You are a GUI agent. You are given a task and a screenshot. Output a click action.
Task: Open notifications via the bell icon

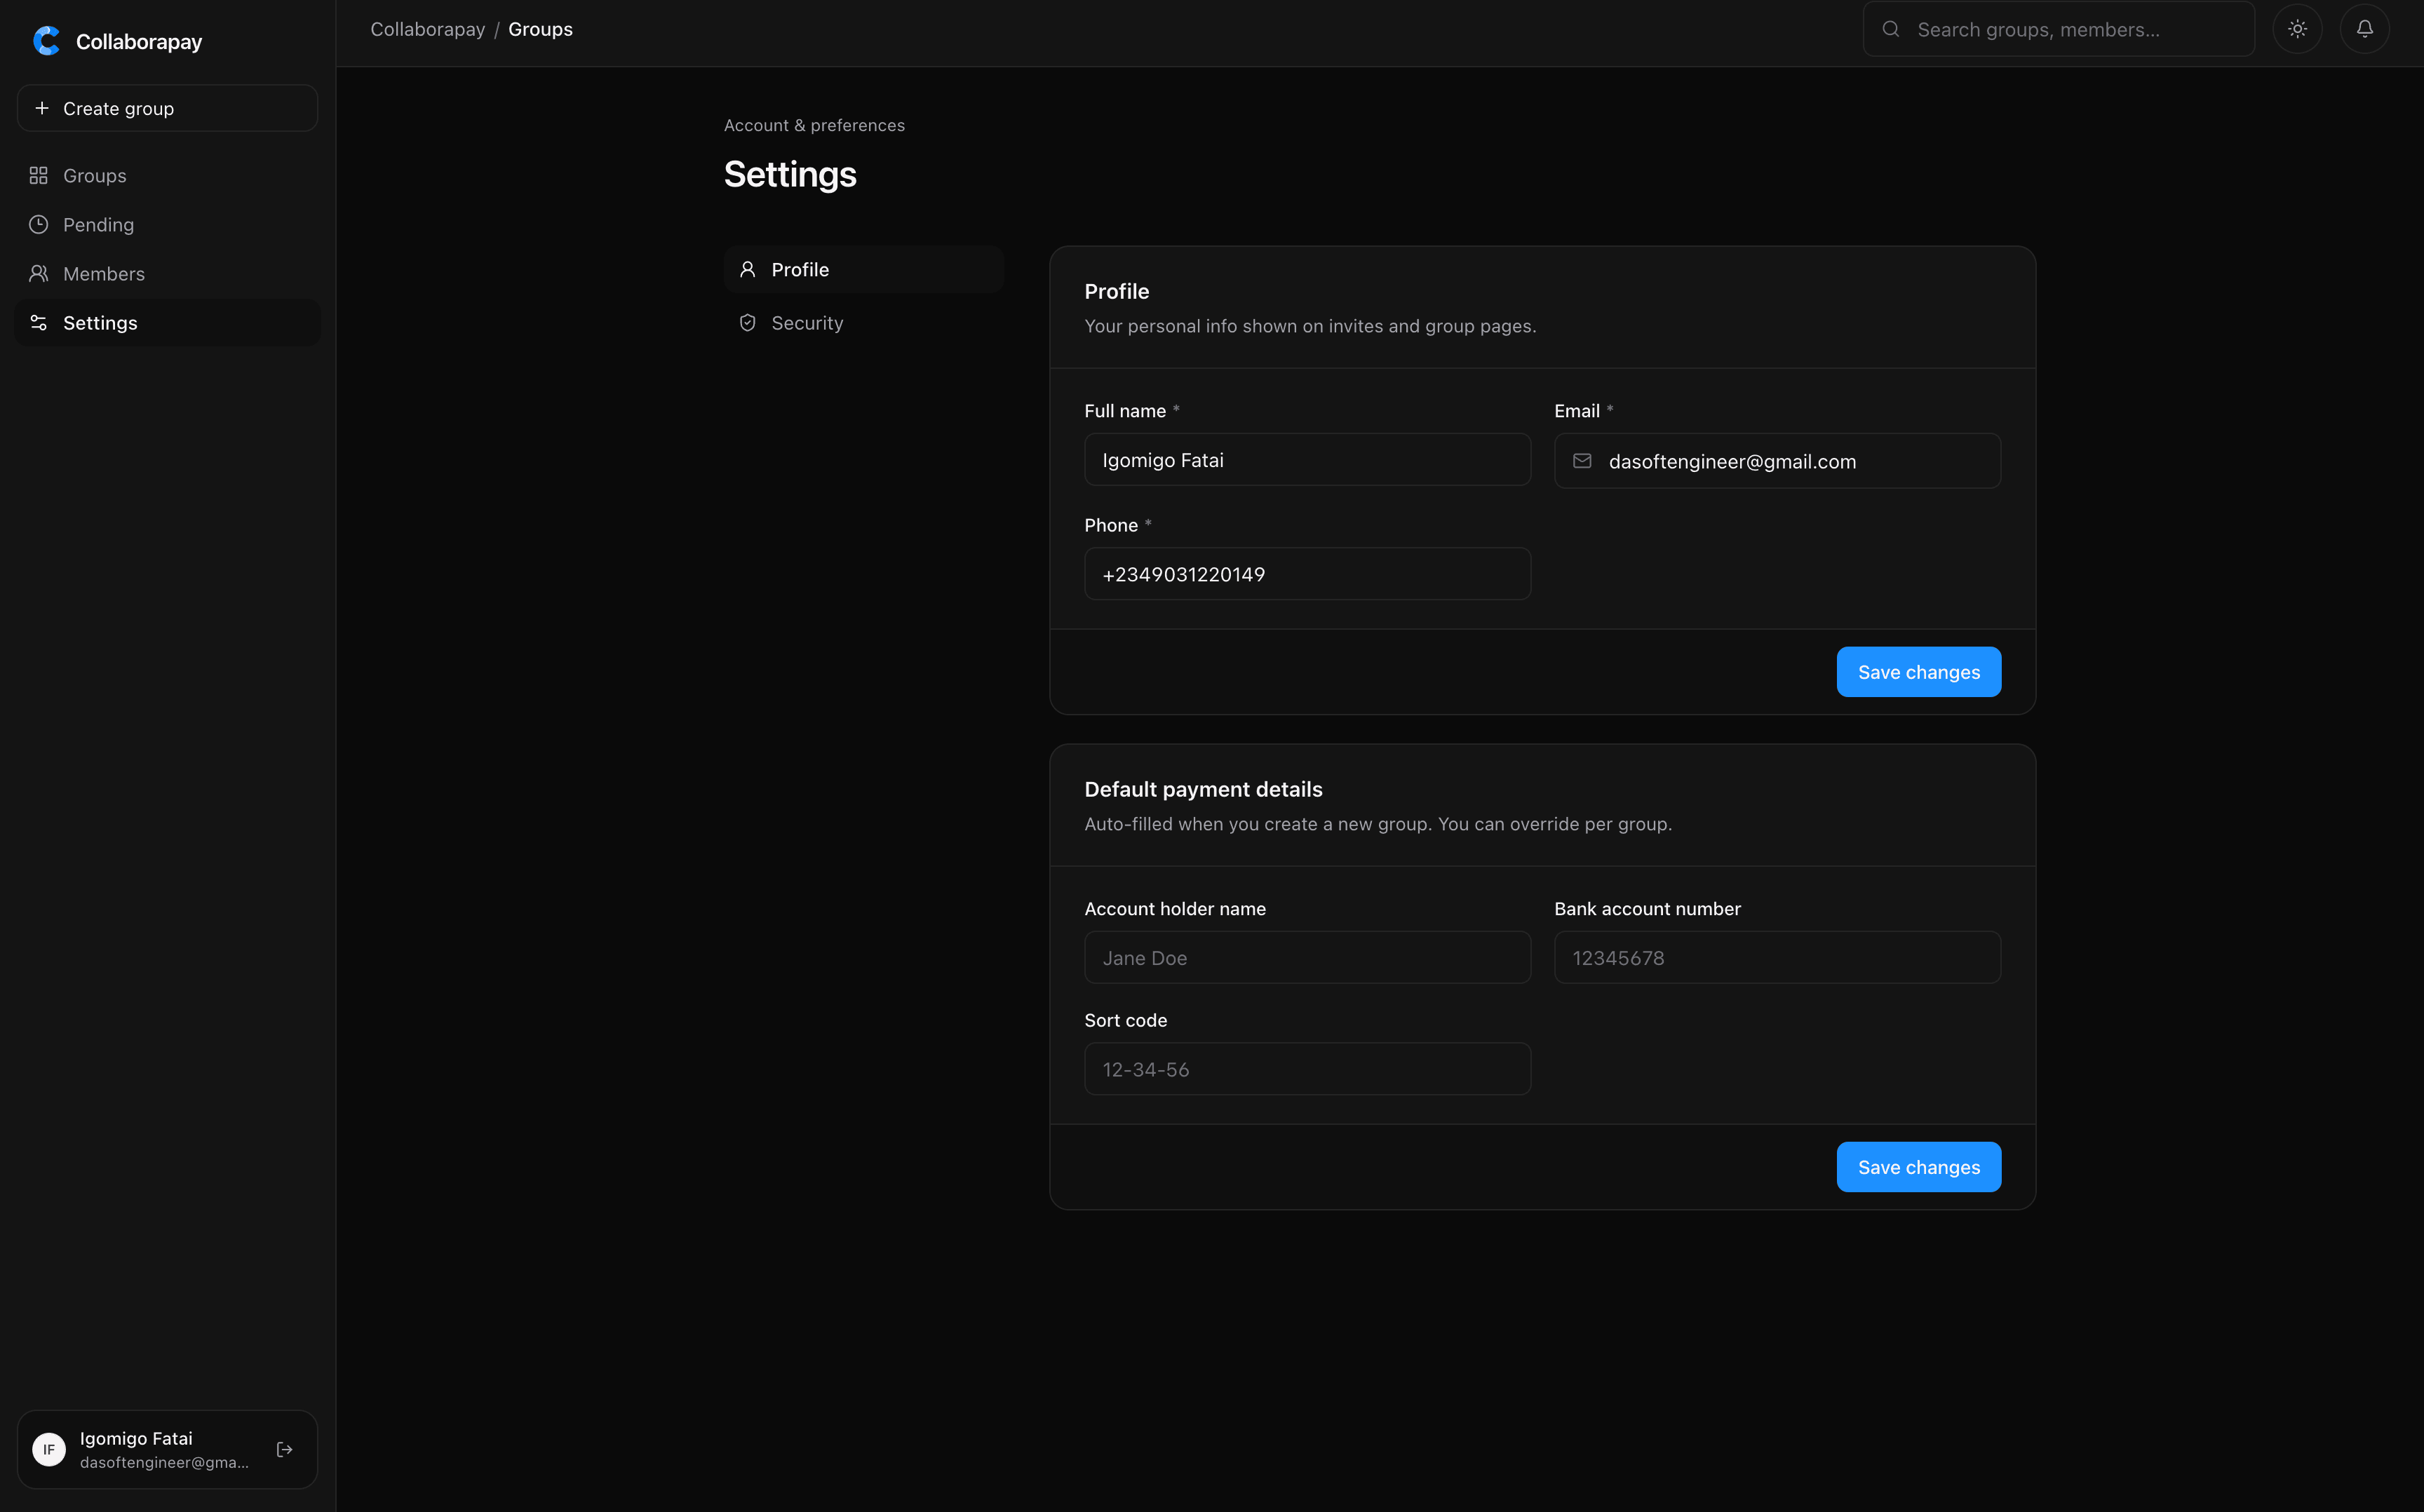2364,29
